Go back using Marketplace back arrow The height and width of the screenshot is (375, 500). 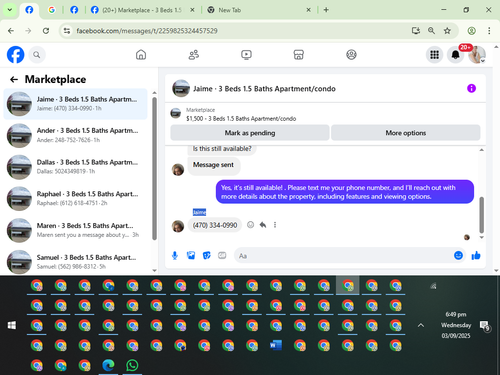pos(14,79)
